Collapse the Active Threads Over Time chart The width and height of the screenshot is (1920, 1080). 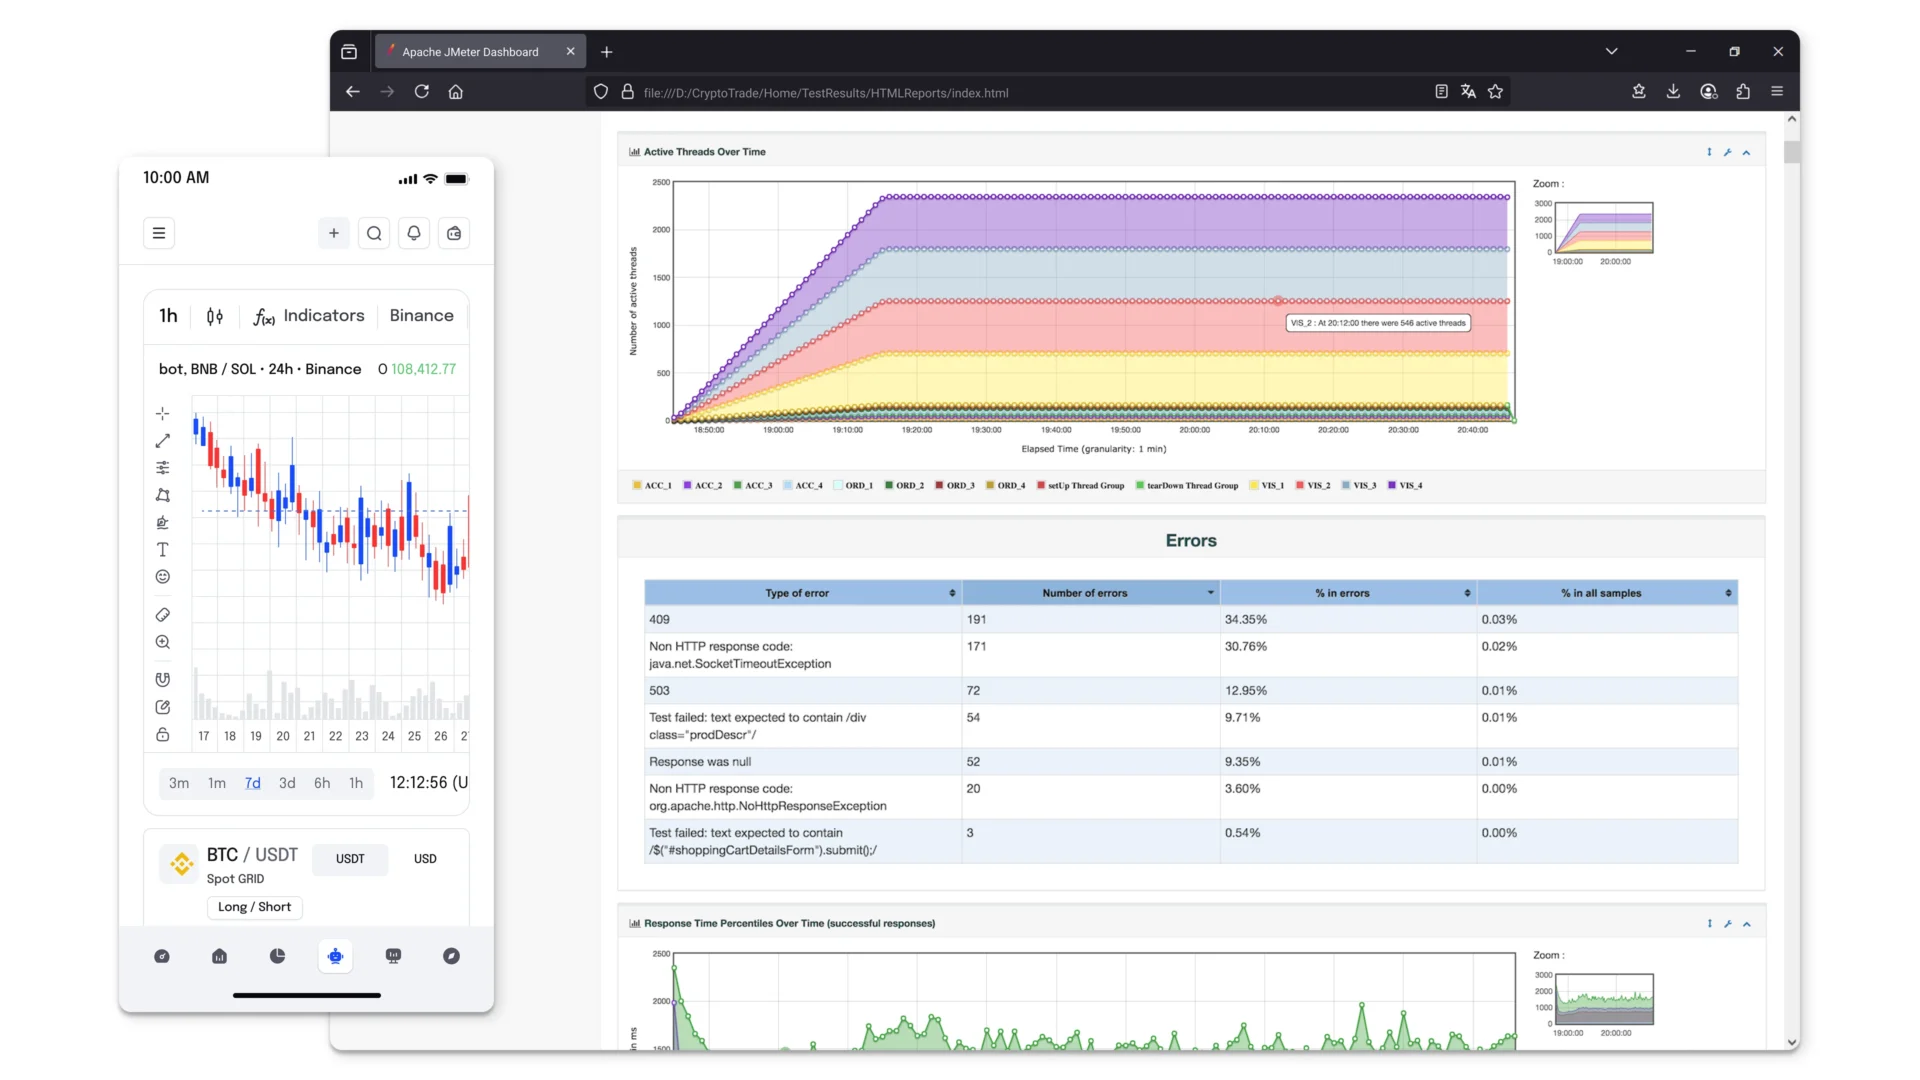tap(1746, 152)
